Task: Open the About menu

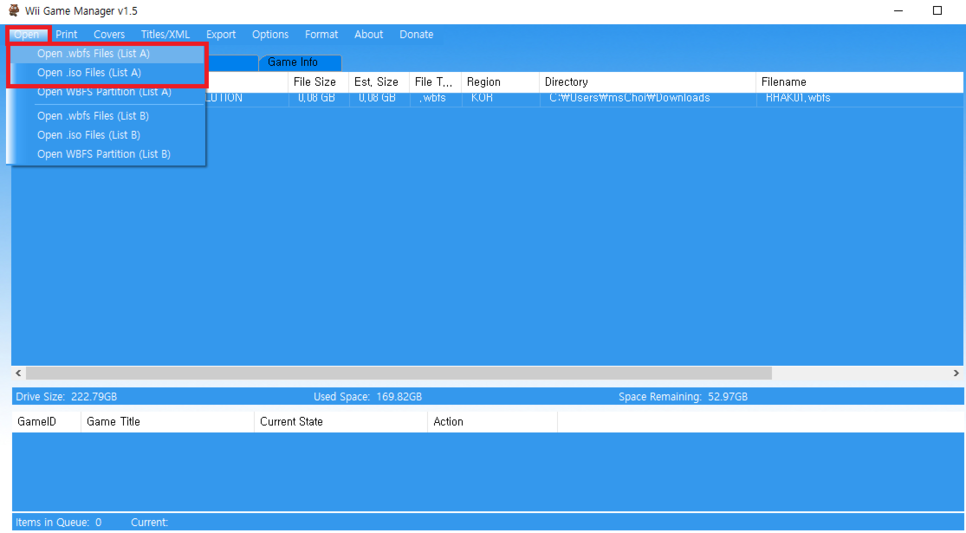Action: click(x=368, y=35)
